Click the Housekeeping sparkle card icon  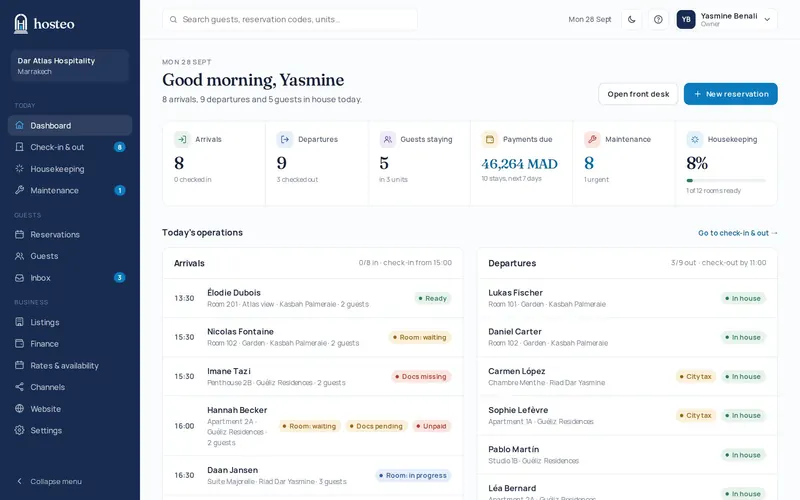[x=694, y=139]
